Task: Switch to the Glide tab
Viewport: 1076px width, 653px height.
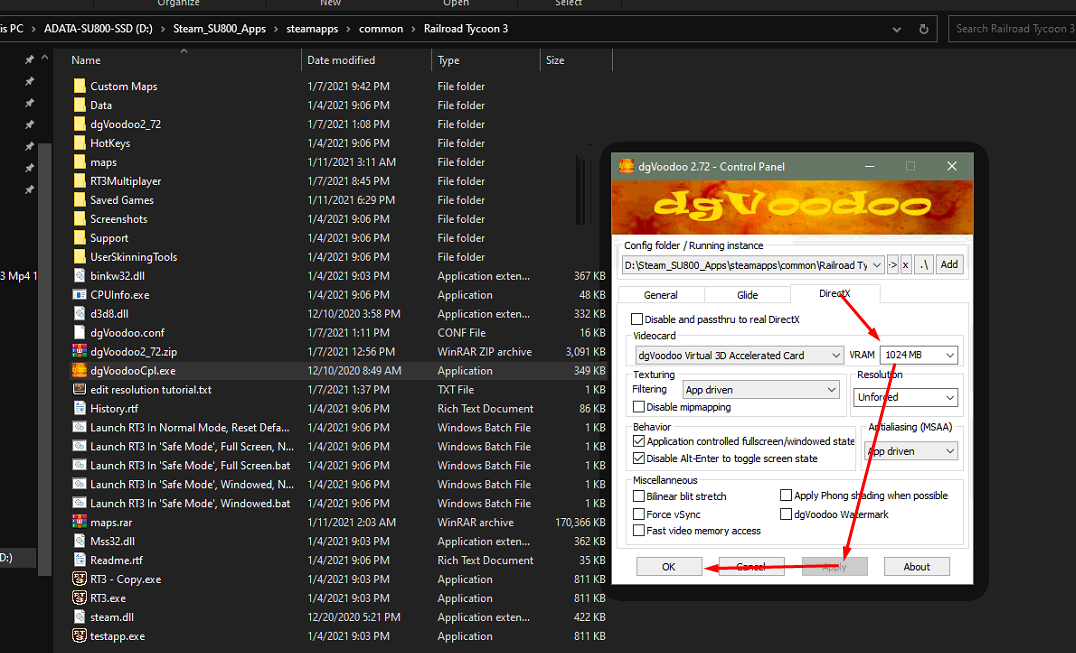Action: (747, 295)
